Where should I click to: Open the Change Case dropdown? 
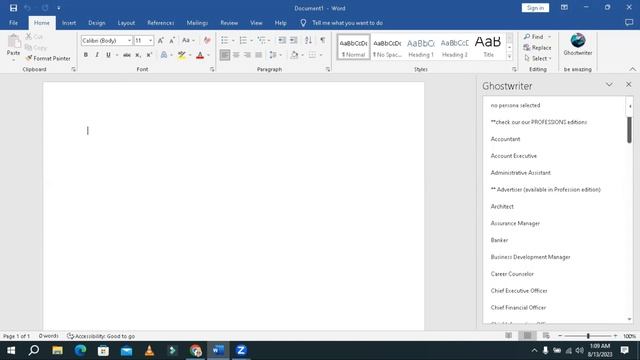click(x=188, y=40)
